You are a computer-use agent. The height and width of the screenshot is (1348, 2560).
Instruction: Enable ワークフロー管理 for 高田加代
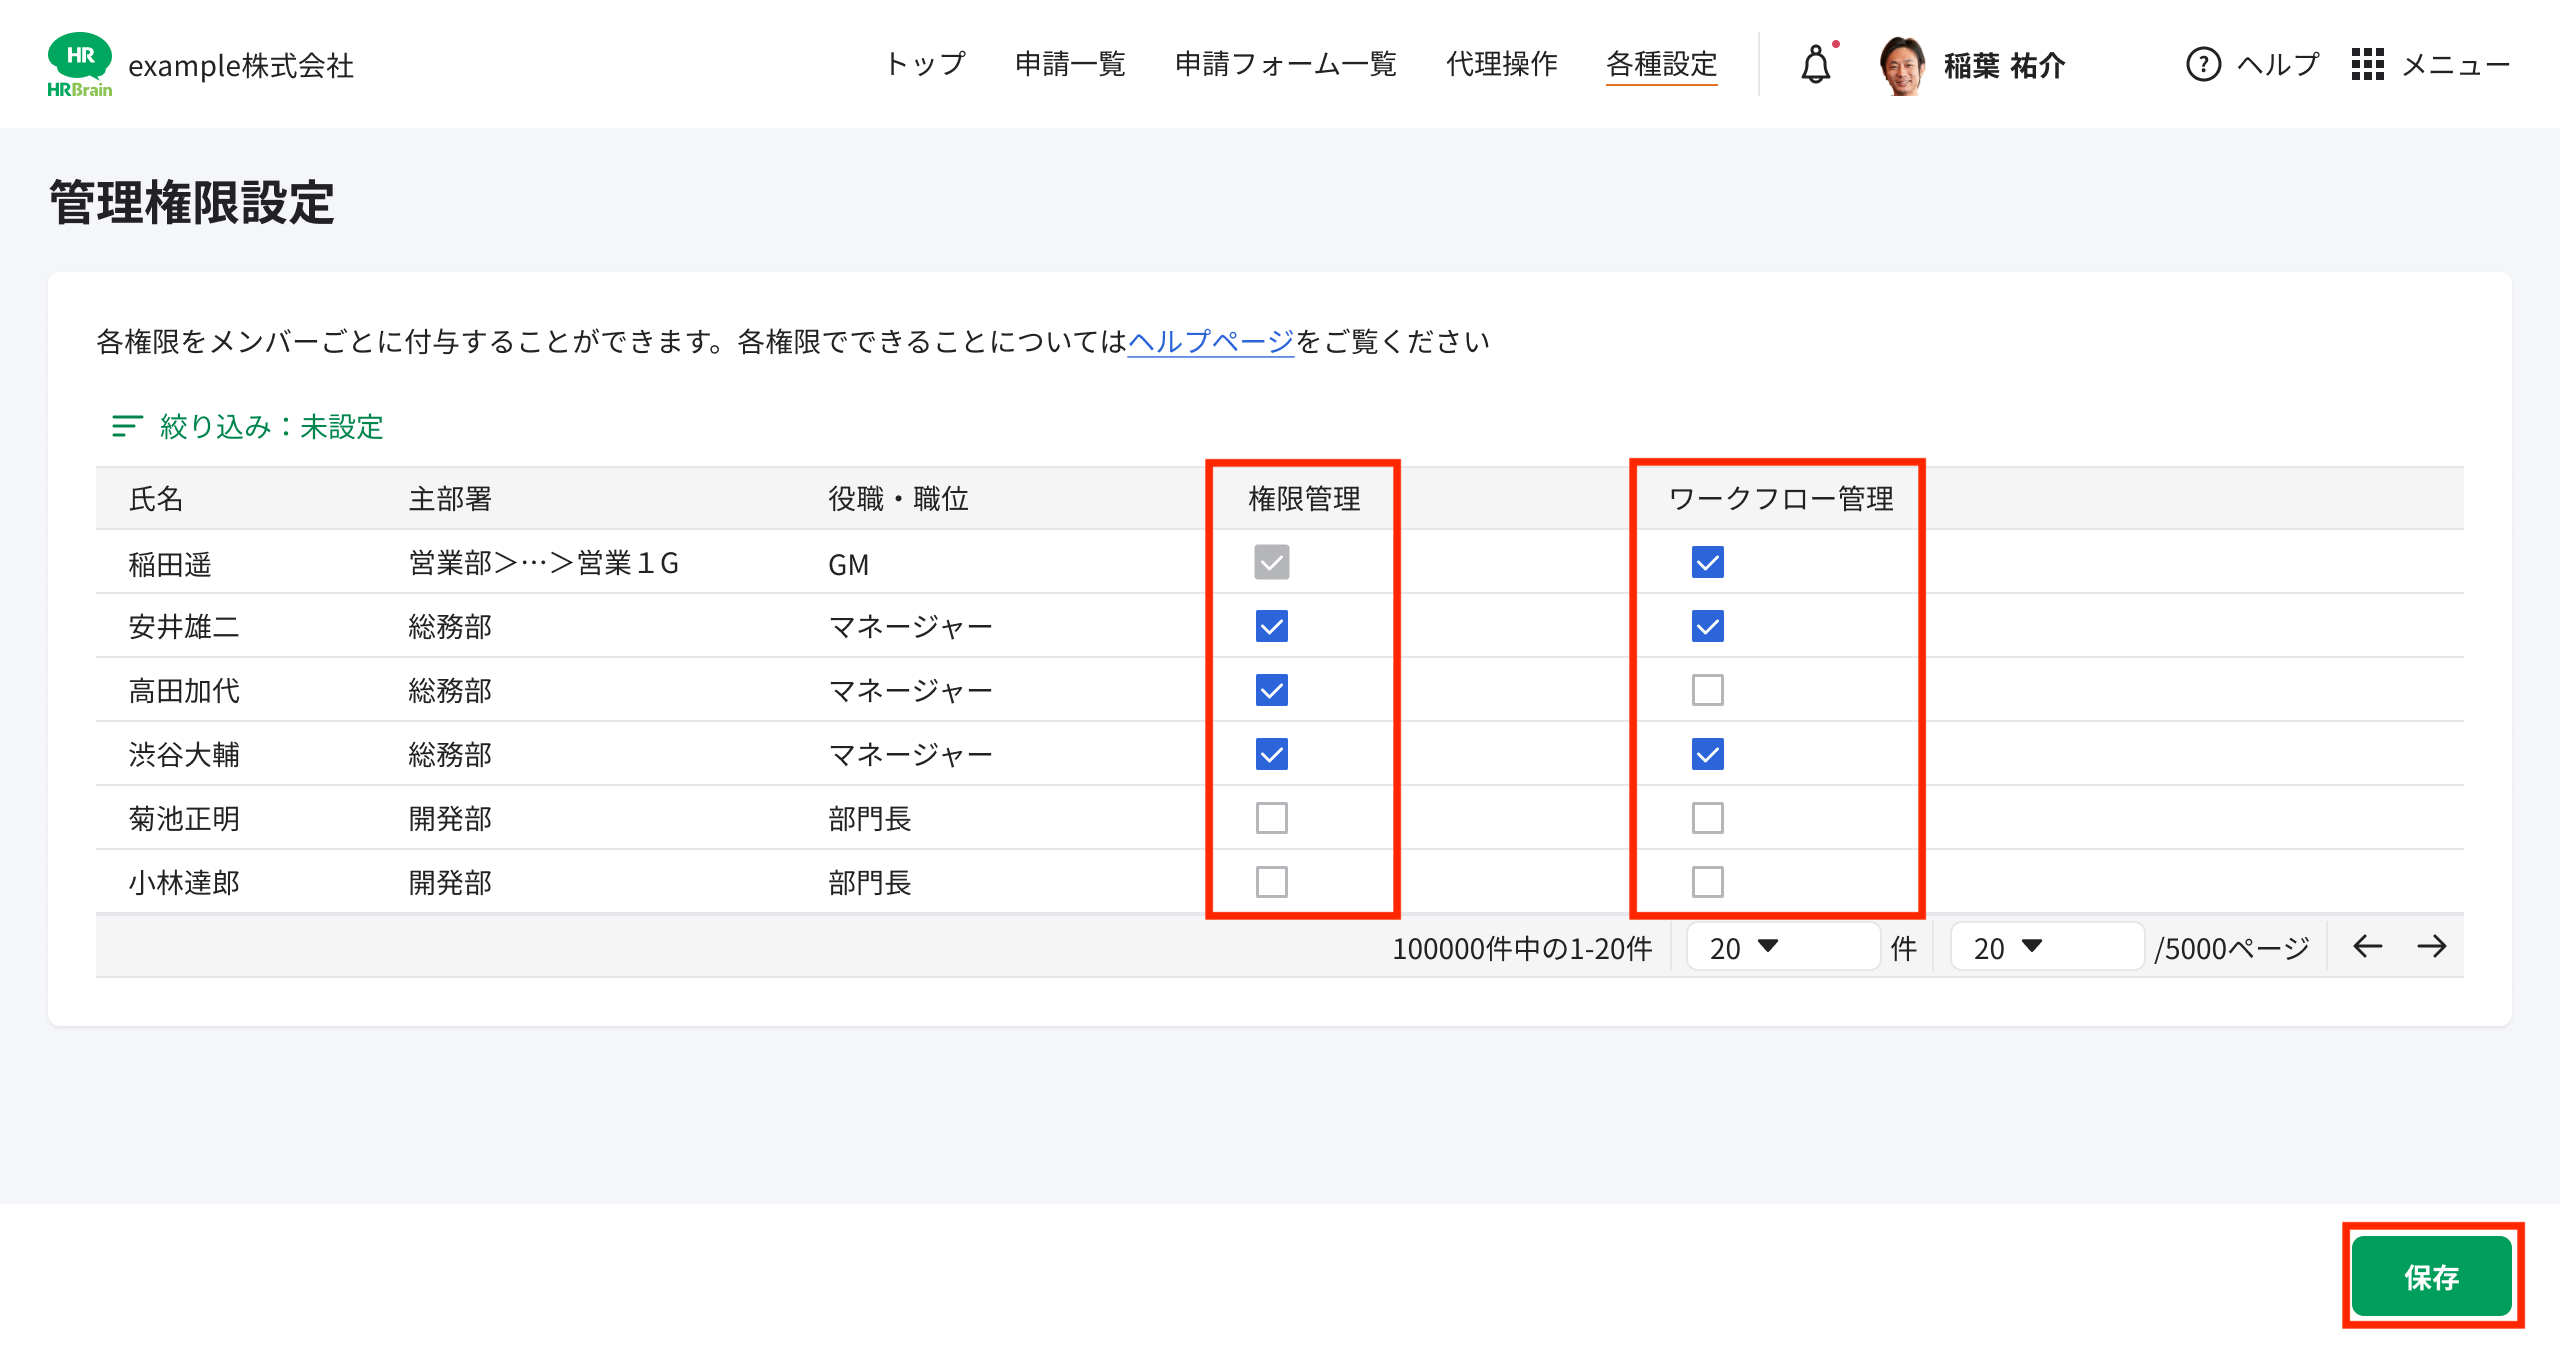(x=1710, y=690)
